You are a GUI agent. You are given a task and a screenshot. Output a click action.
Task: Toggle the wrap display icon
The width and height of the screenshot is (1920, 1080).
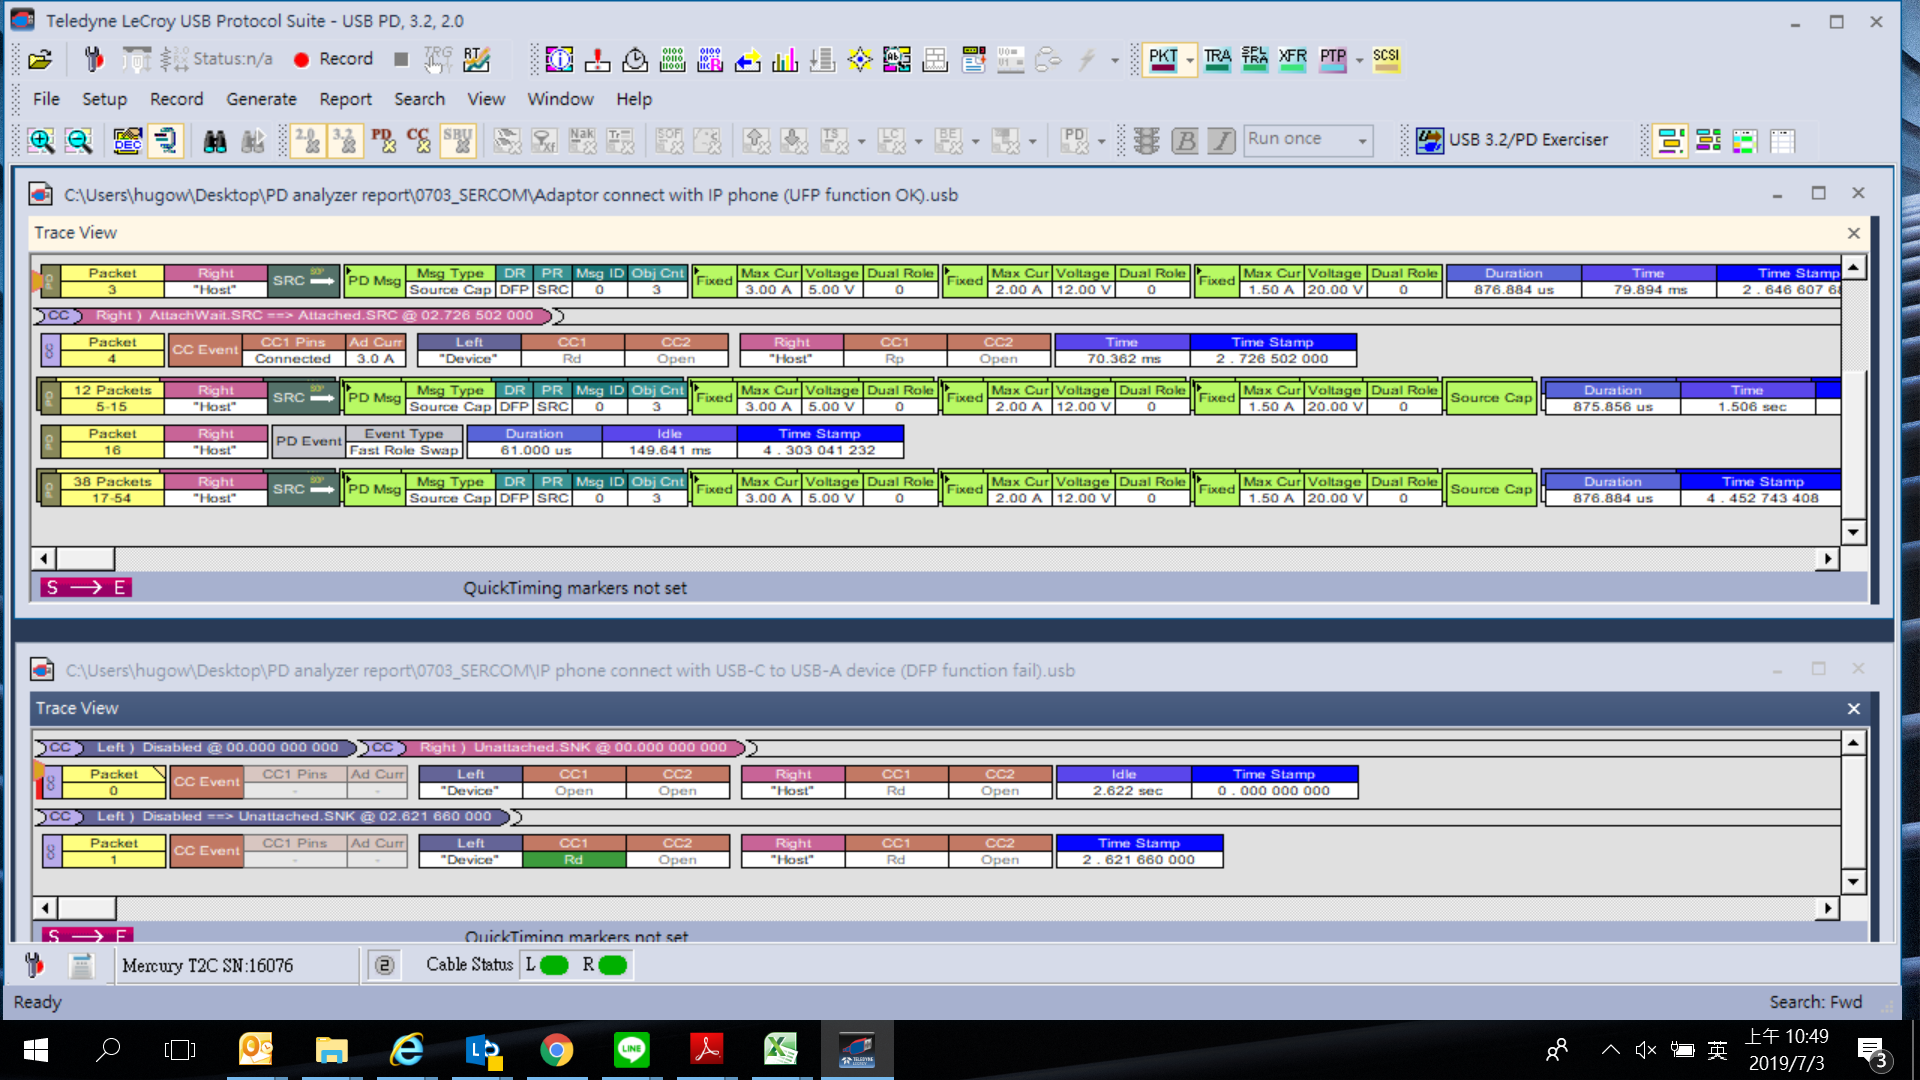(x=165, y=141)
